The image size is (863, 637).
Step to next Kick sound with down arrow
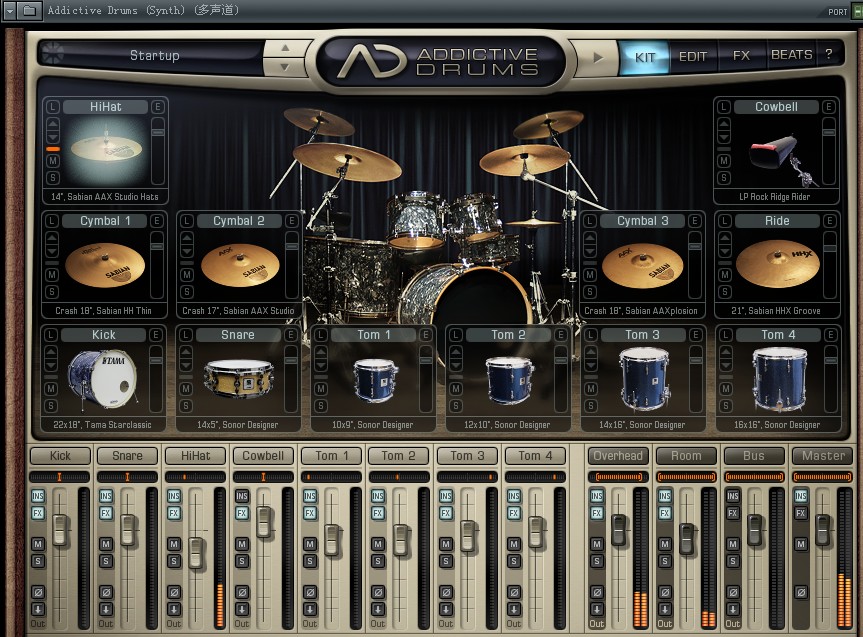pos(51,364)
